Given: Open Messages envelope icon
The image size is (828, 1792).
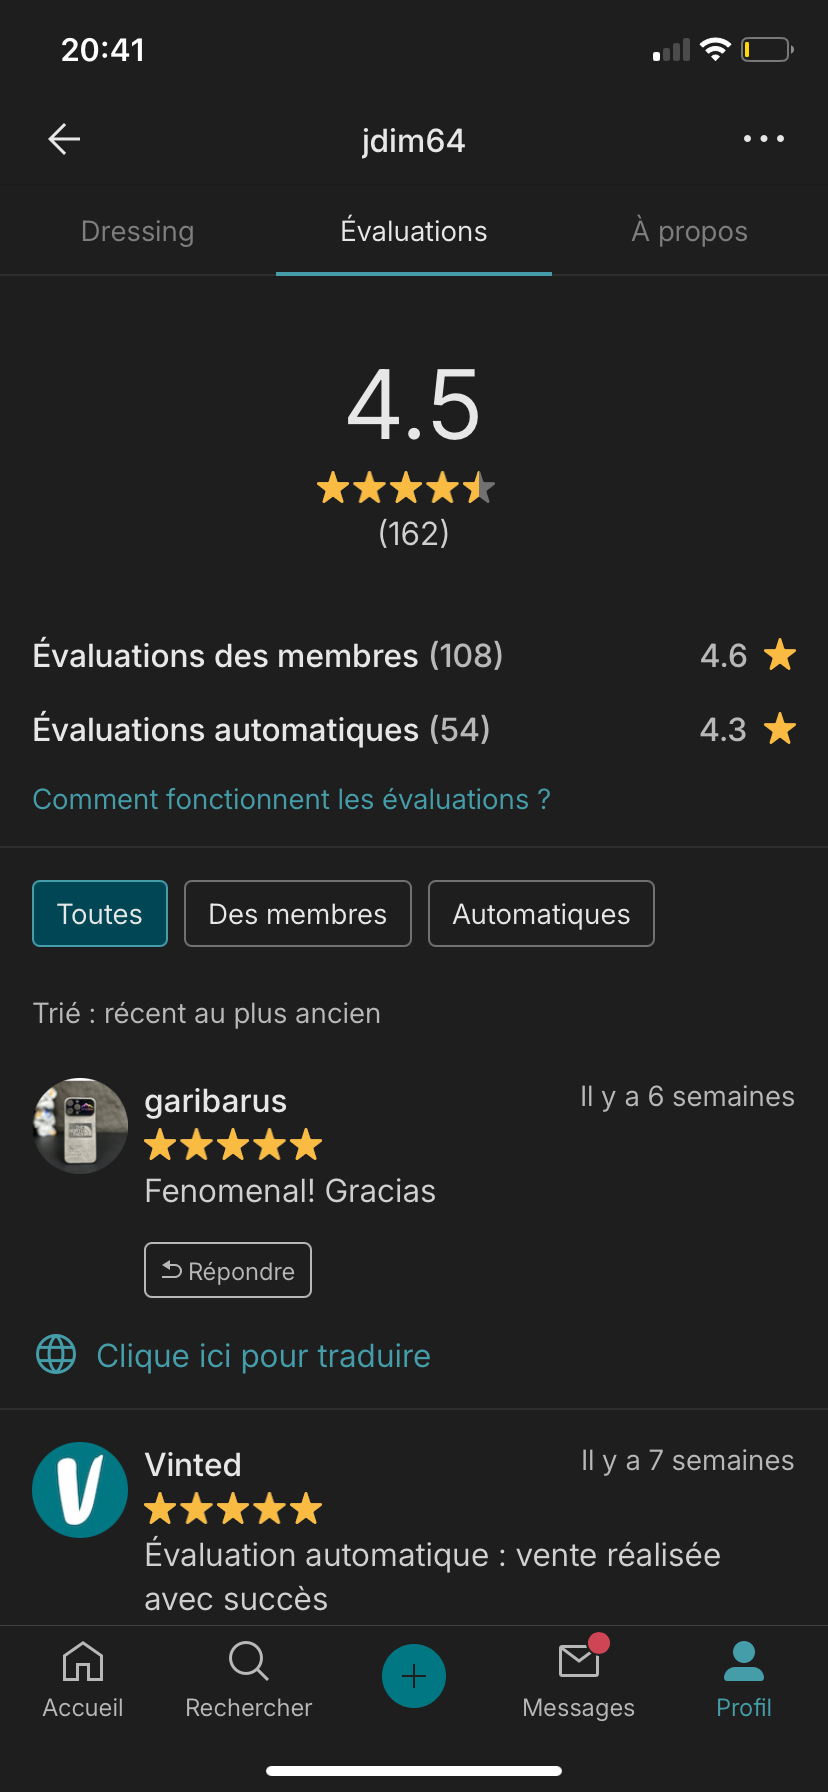Looking at the screenshot, I should (x=579, y=1662).
